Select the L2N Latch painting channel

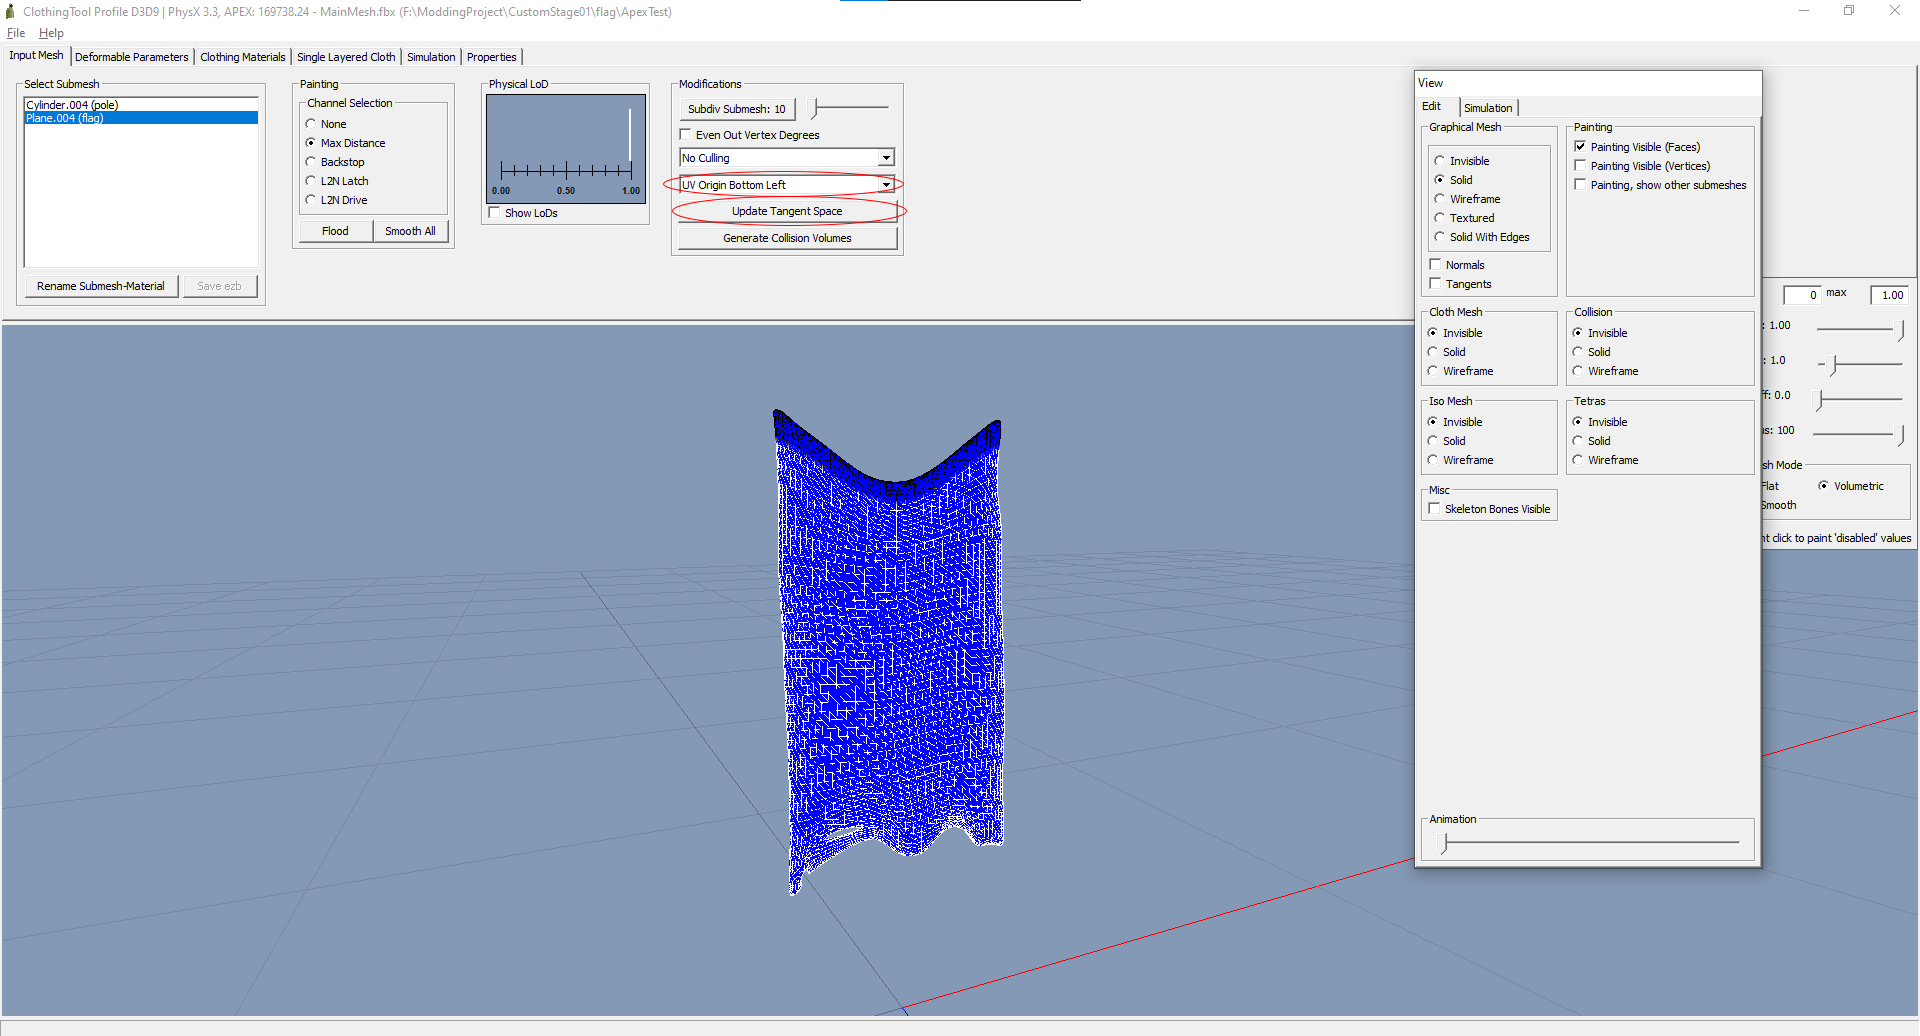[x=336, y=181]
